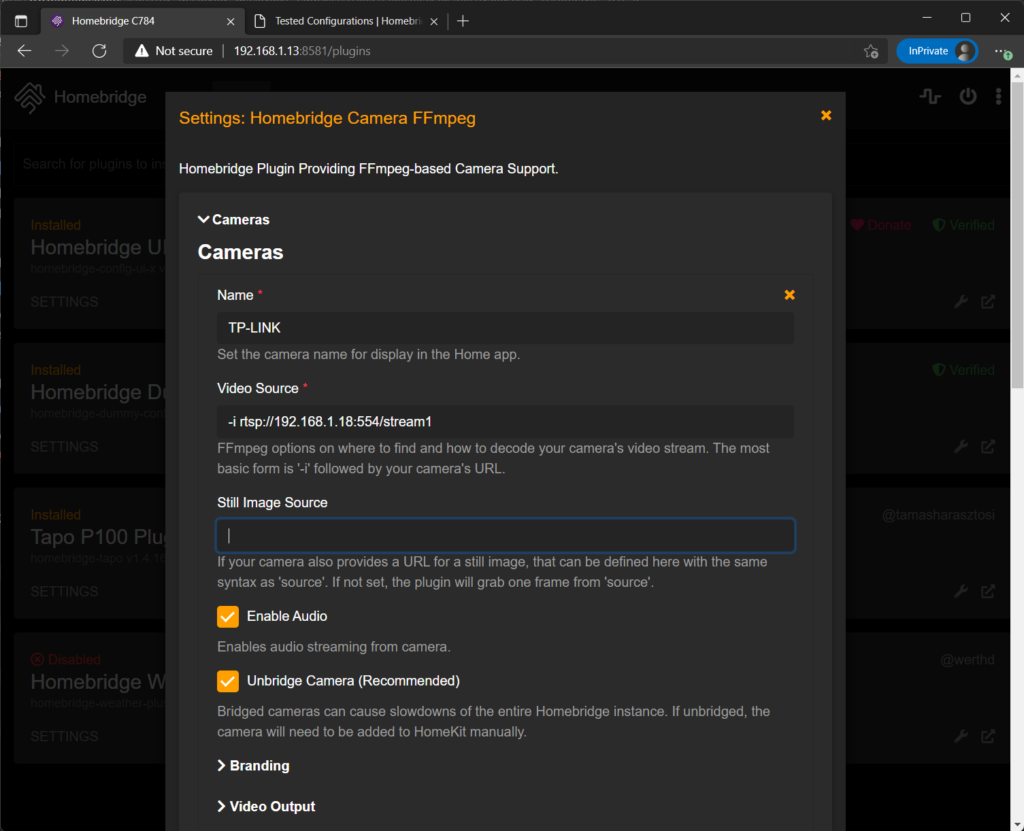Image resolution: width=1024 pixels, height=831 pixels.
Task: Go forward in browser history
Action: point(62,51)
